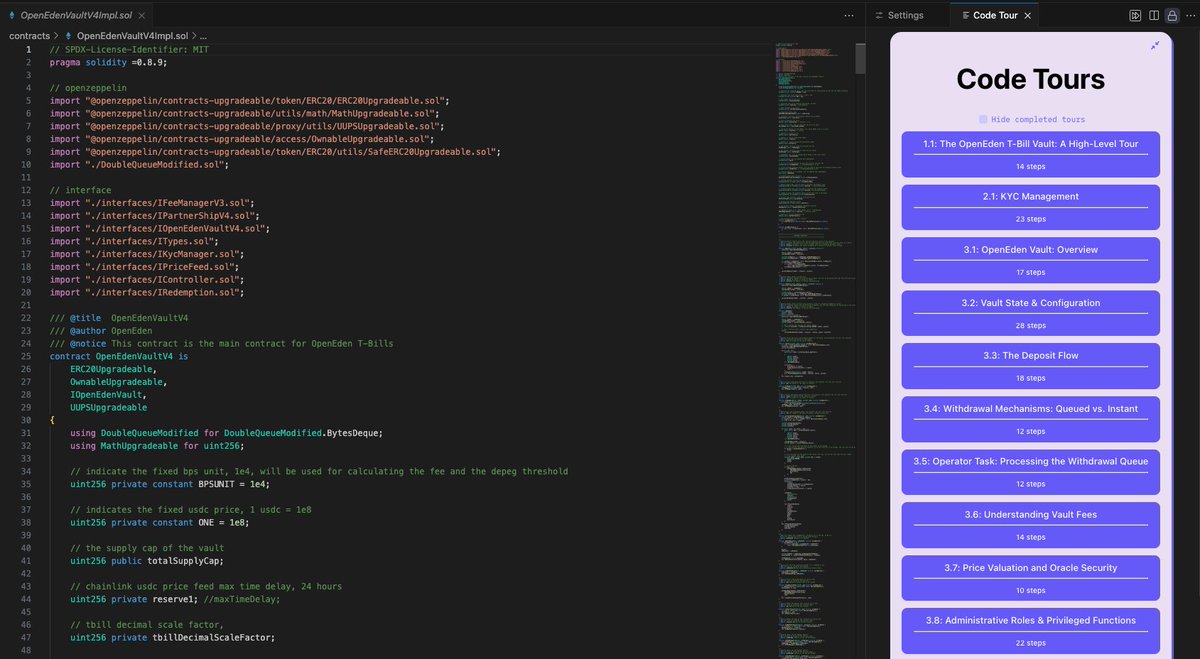Click the IKycManager.sol import line
The height and width of the screenshot is (659, 1200).
(x=147, y=254)
